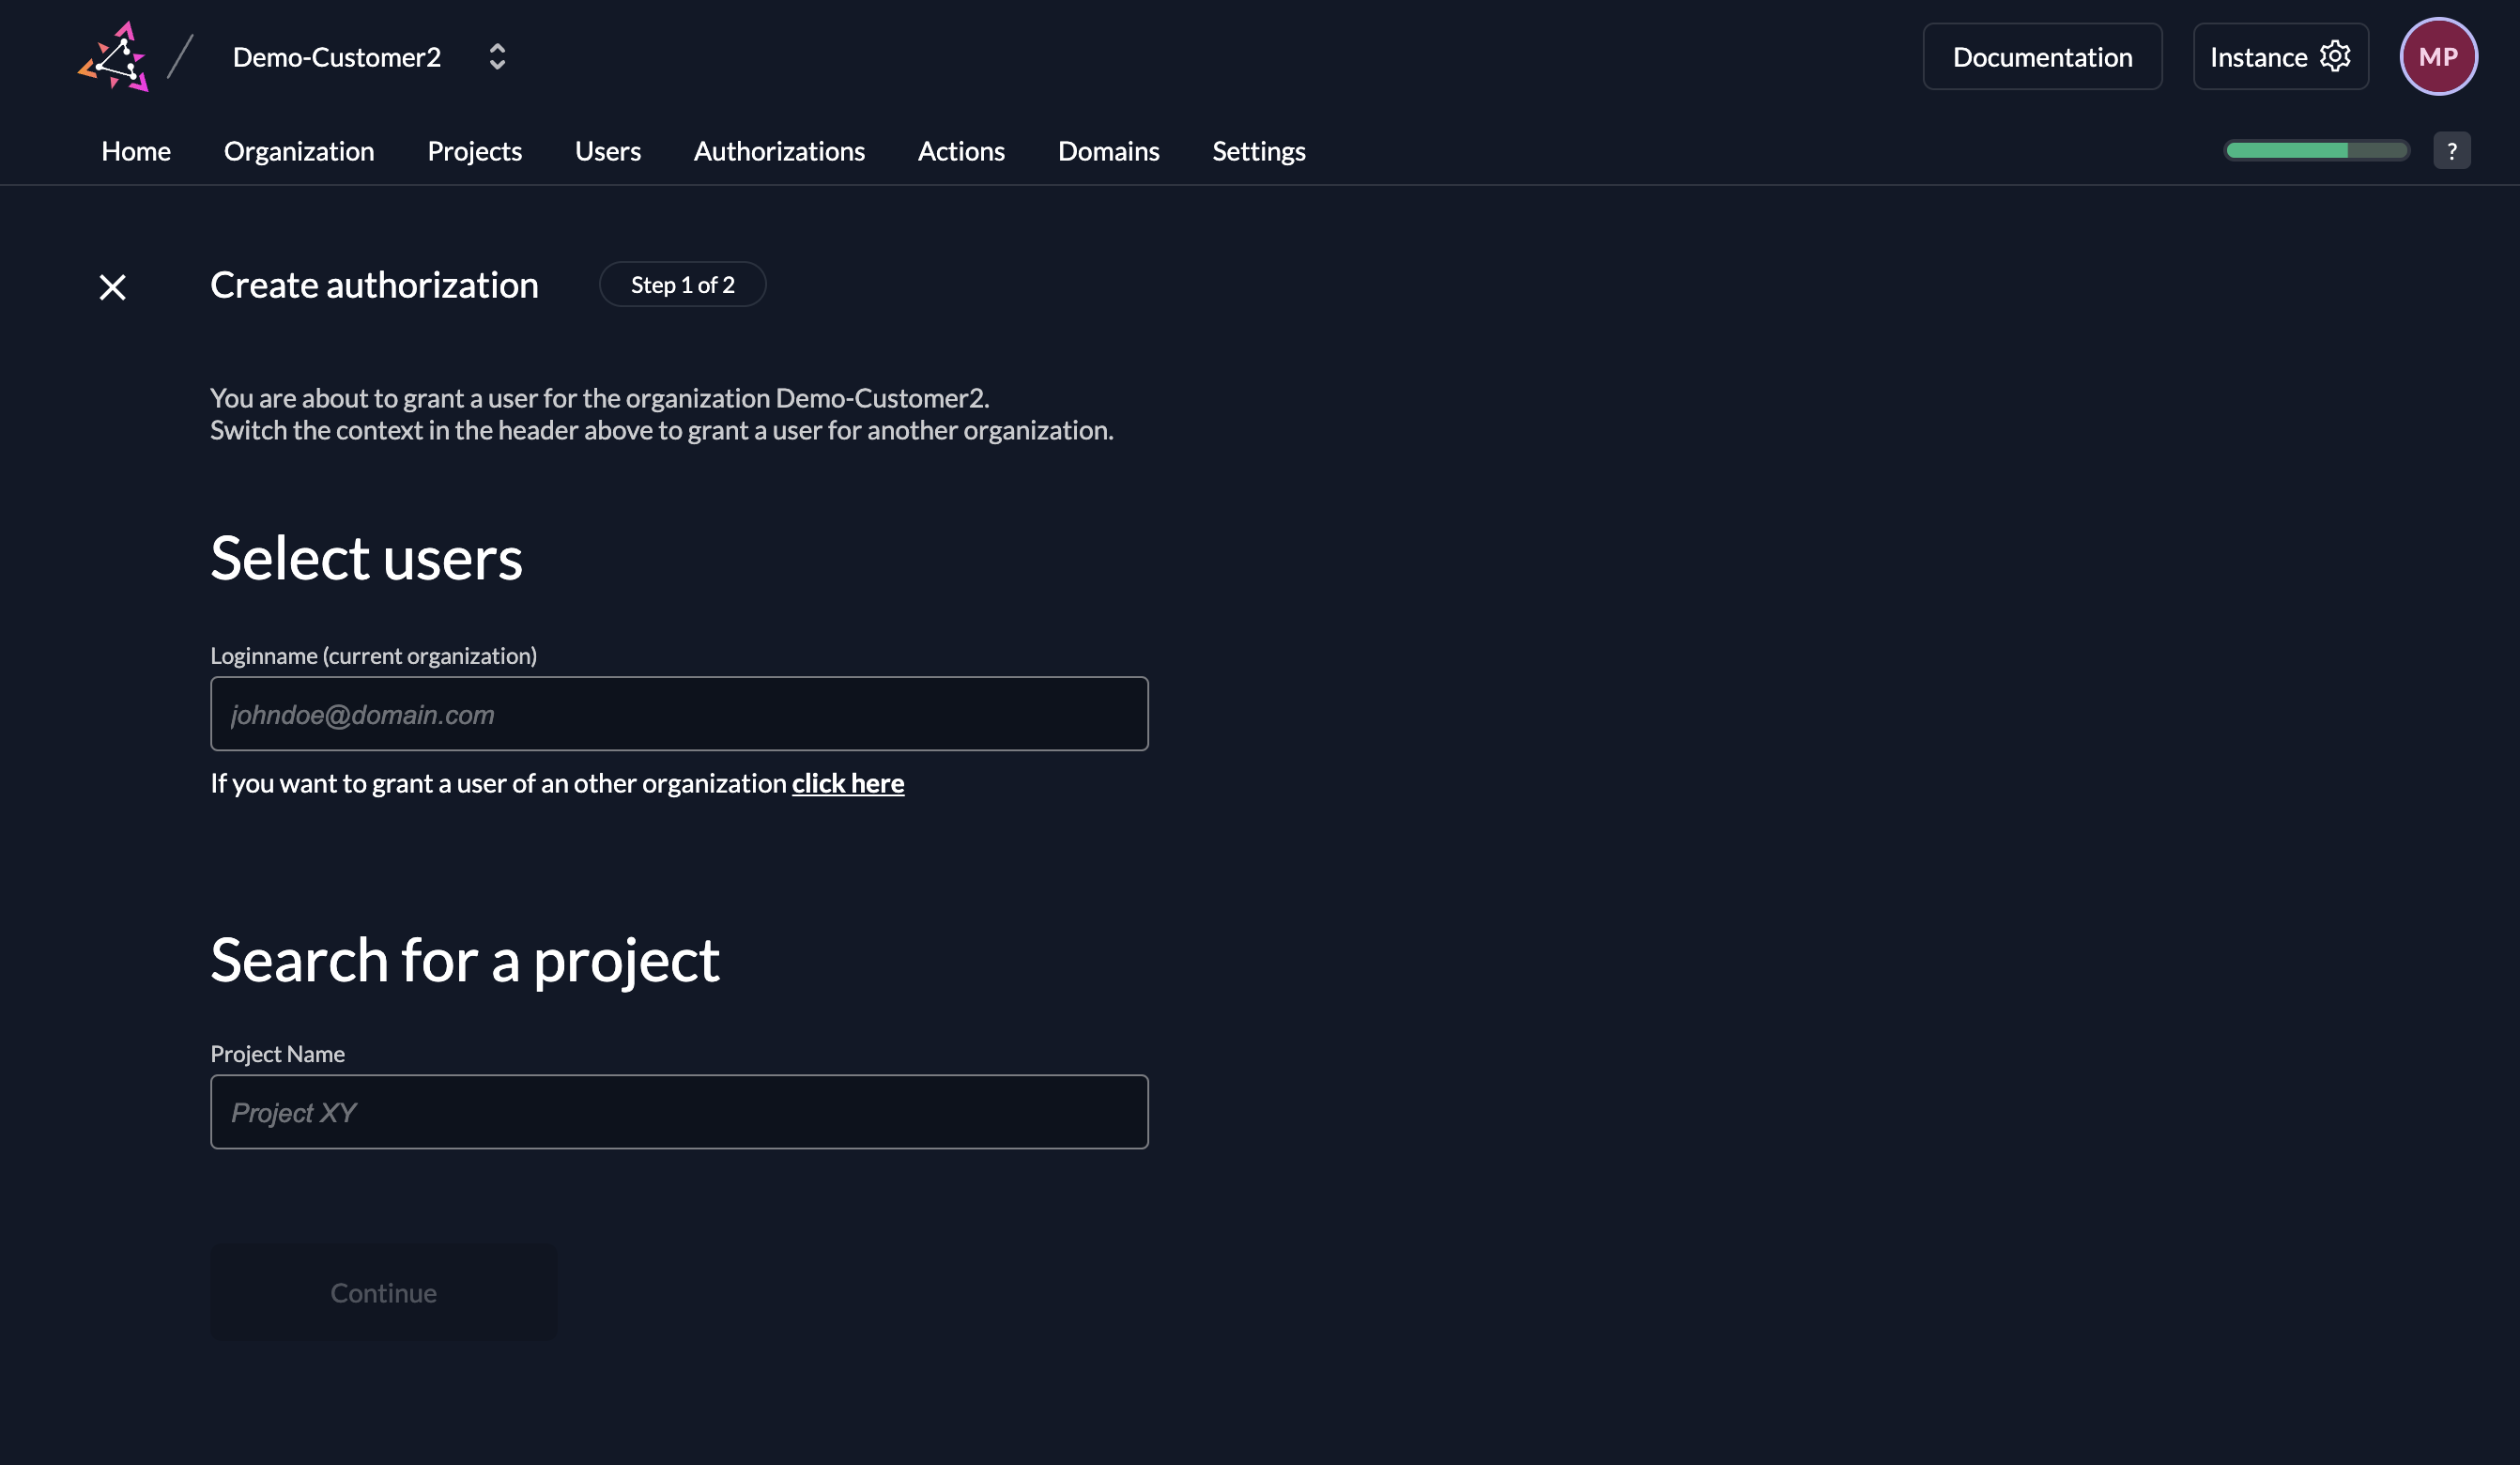Open the Actions tab
Viewport: 2520px width, 1465px height.
click(961, 151)
